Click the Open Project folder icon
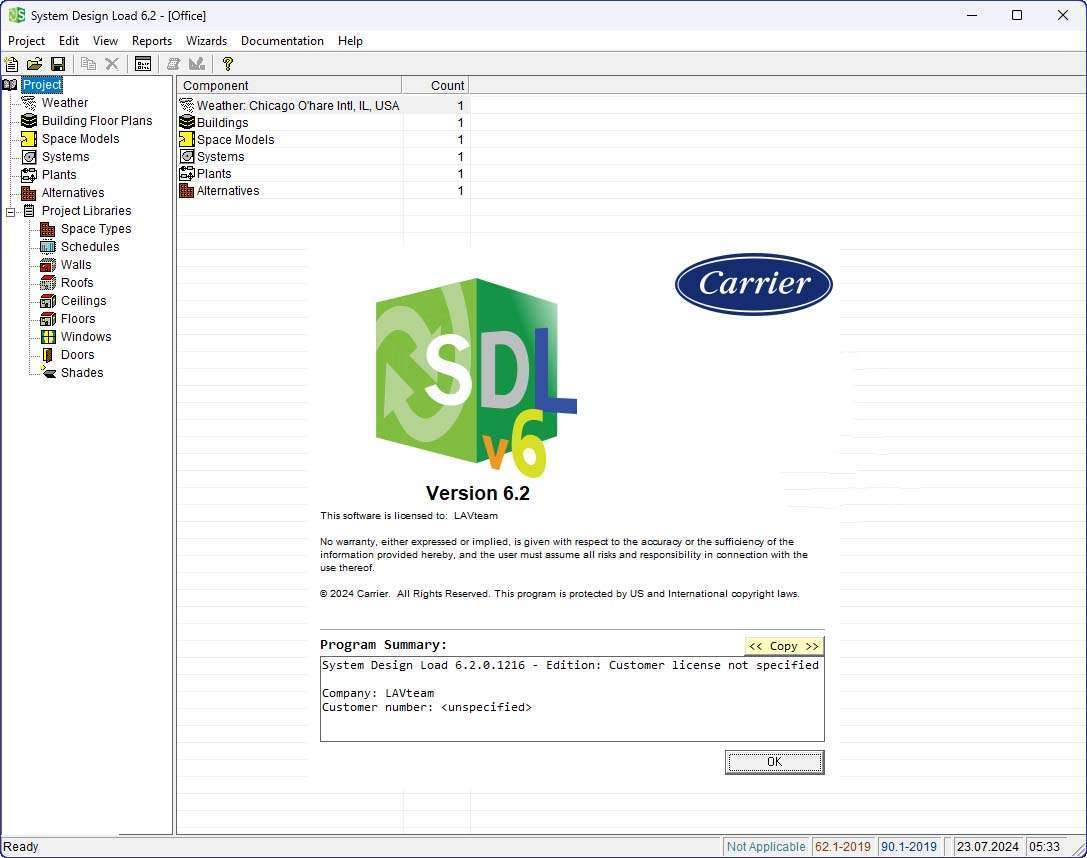 [x=34, y=64]
